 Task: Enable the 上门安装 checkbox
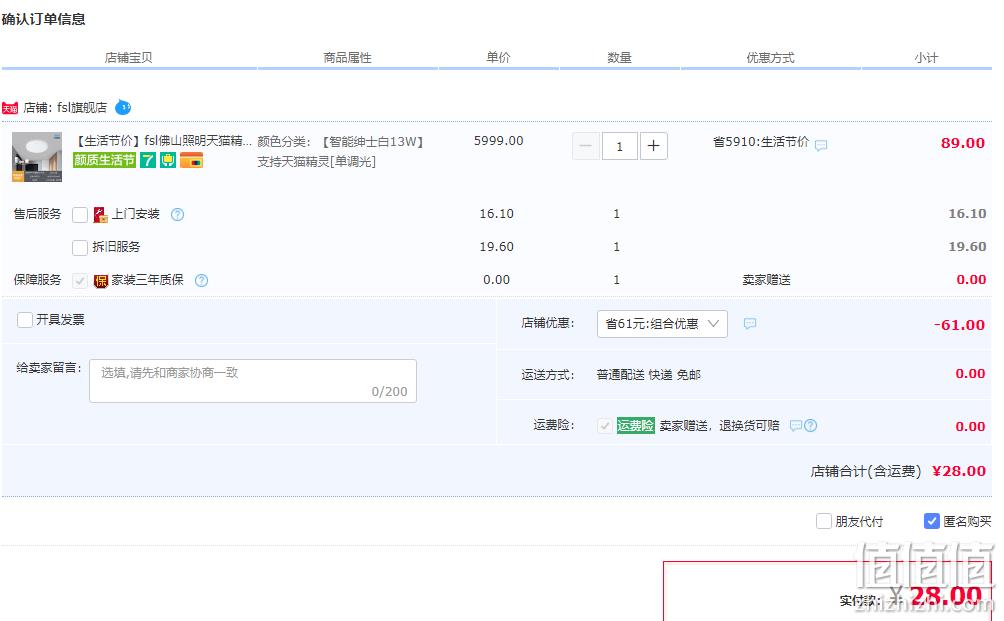pyautogui.click(x=80, y=214)
